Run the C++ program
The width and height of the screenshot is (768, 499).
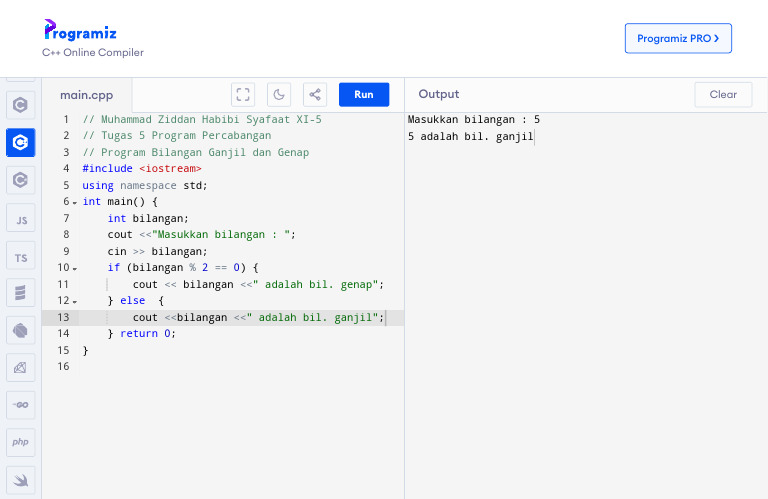coord(364,95)
